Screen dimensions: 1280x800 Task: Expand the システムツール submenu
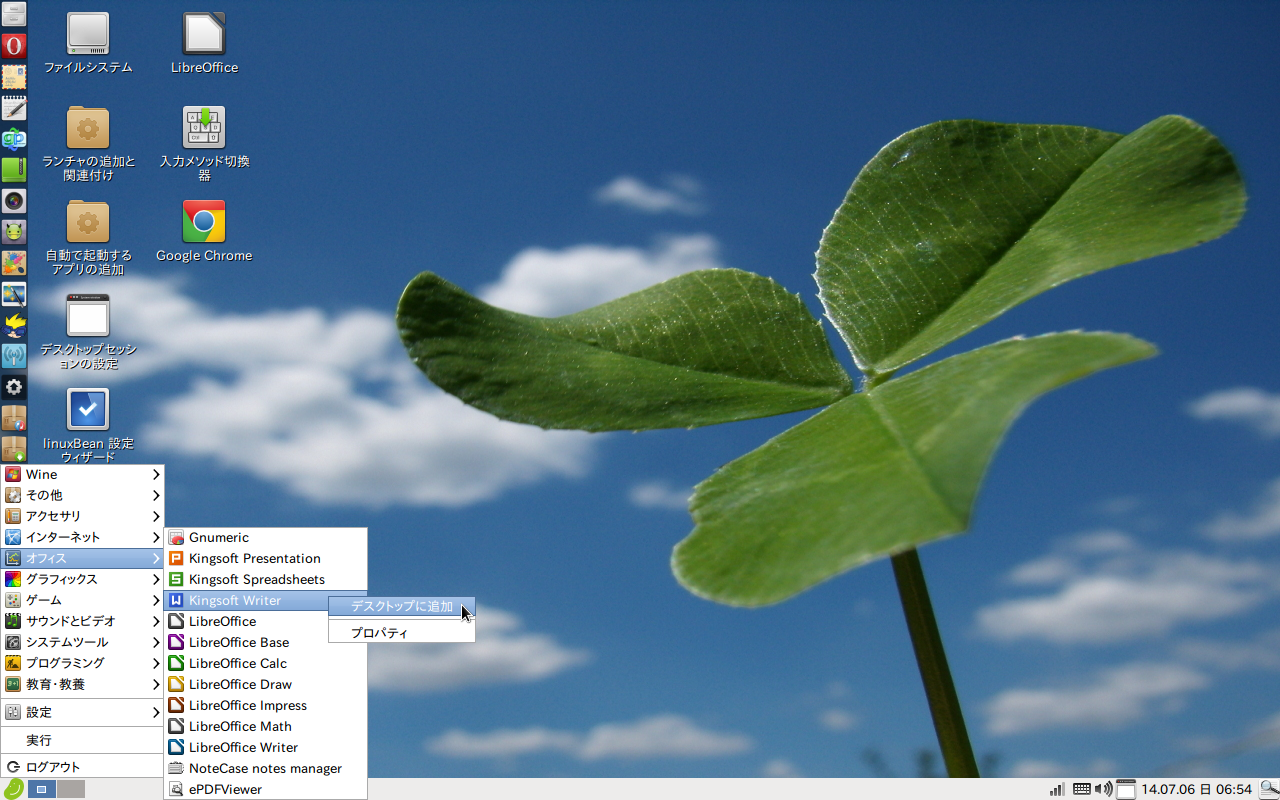pyautogui.click(x=82, y=642)
